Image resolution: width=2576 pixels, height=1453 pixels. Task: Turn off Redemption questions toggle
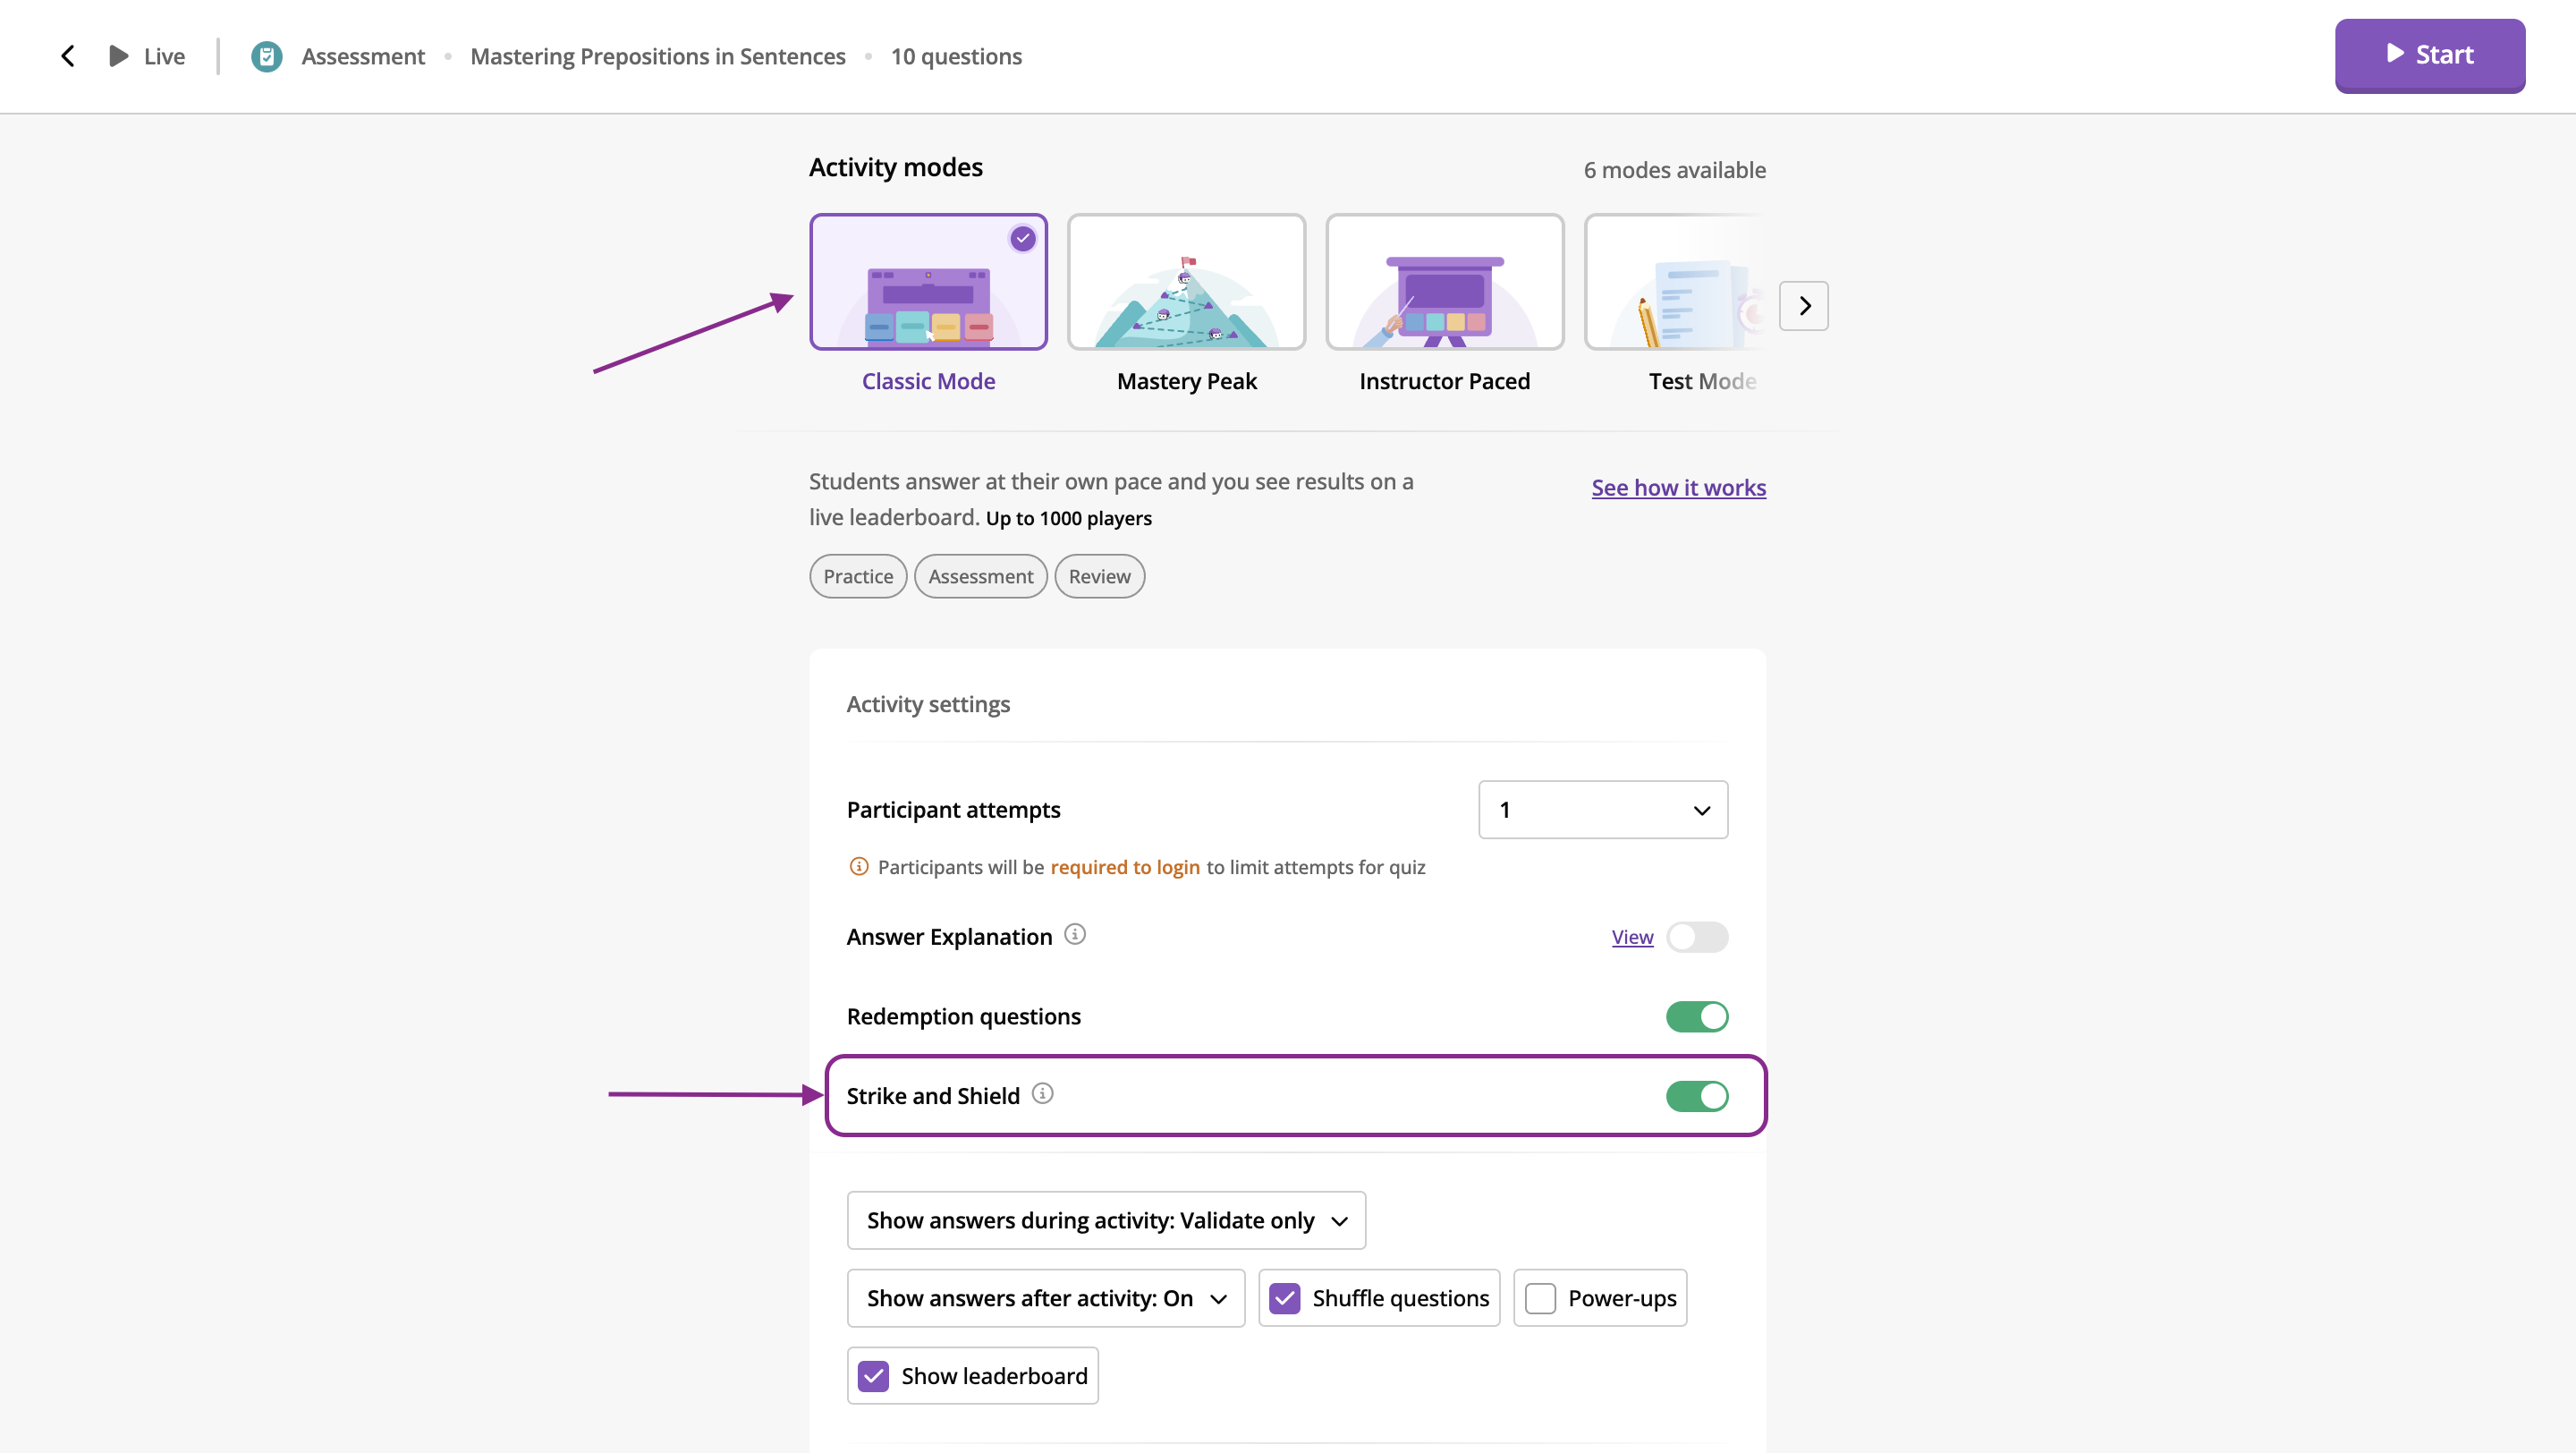pyautogui.click(x=1696, y=1016)
